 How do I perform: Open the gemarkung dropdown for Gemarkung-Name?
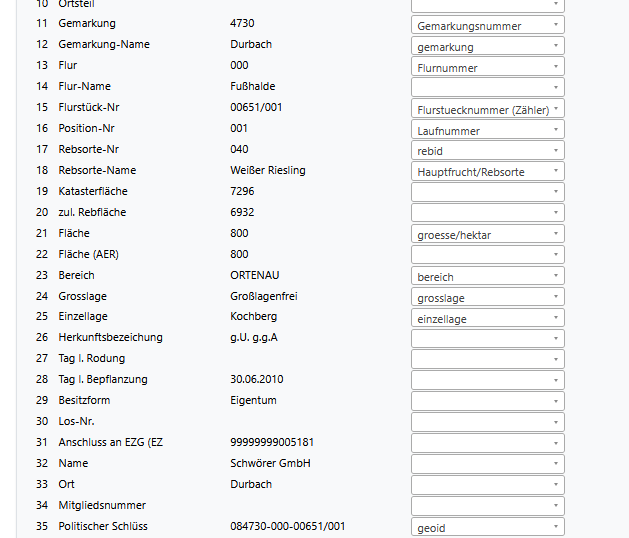(x=487, y=46)
